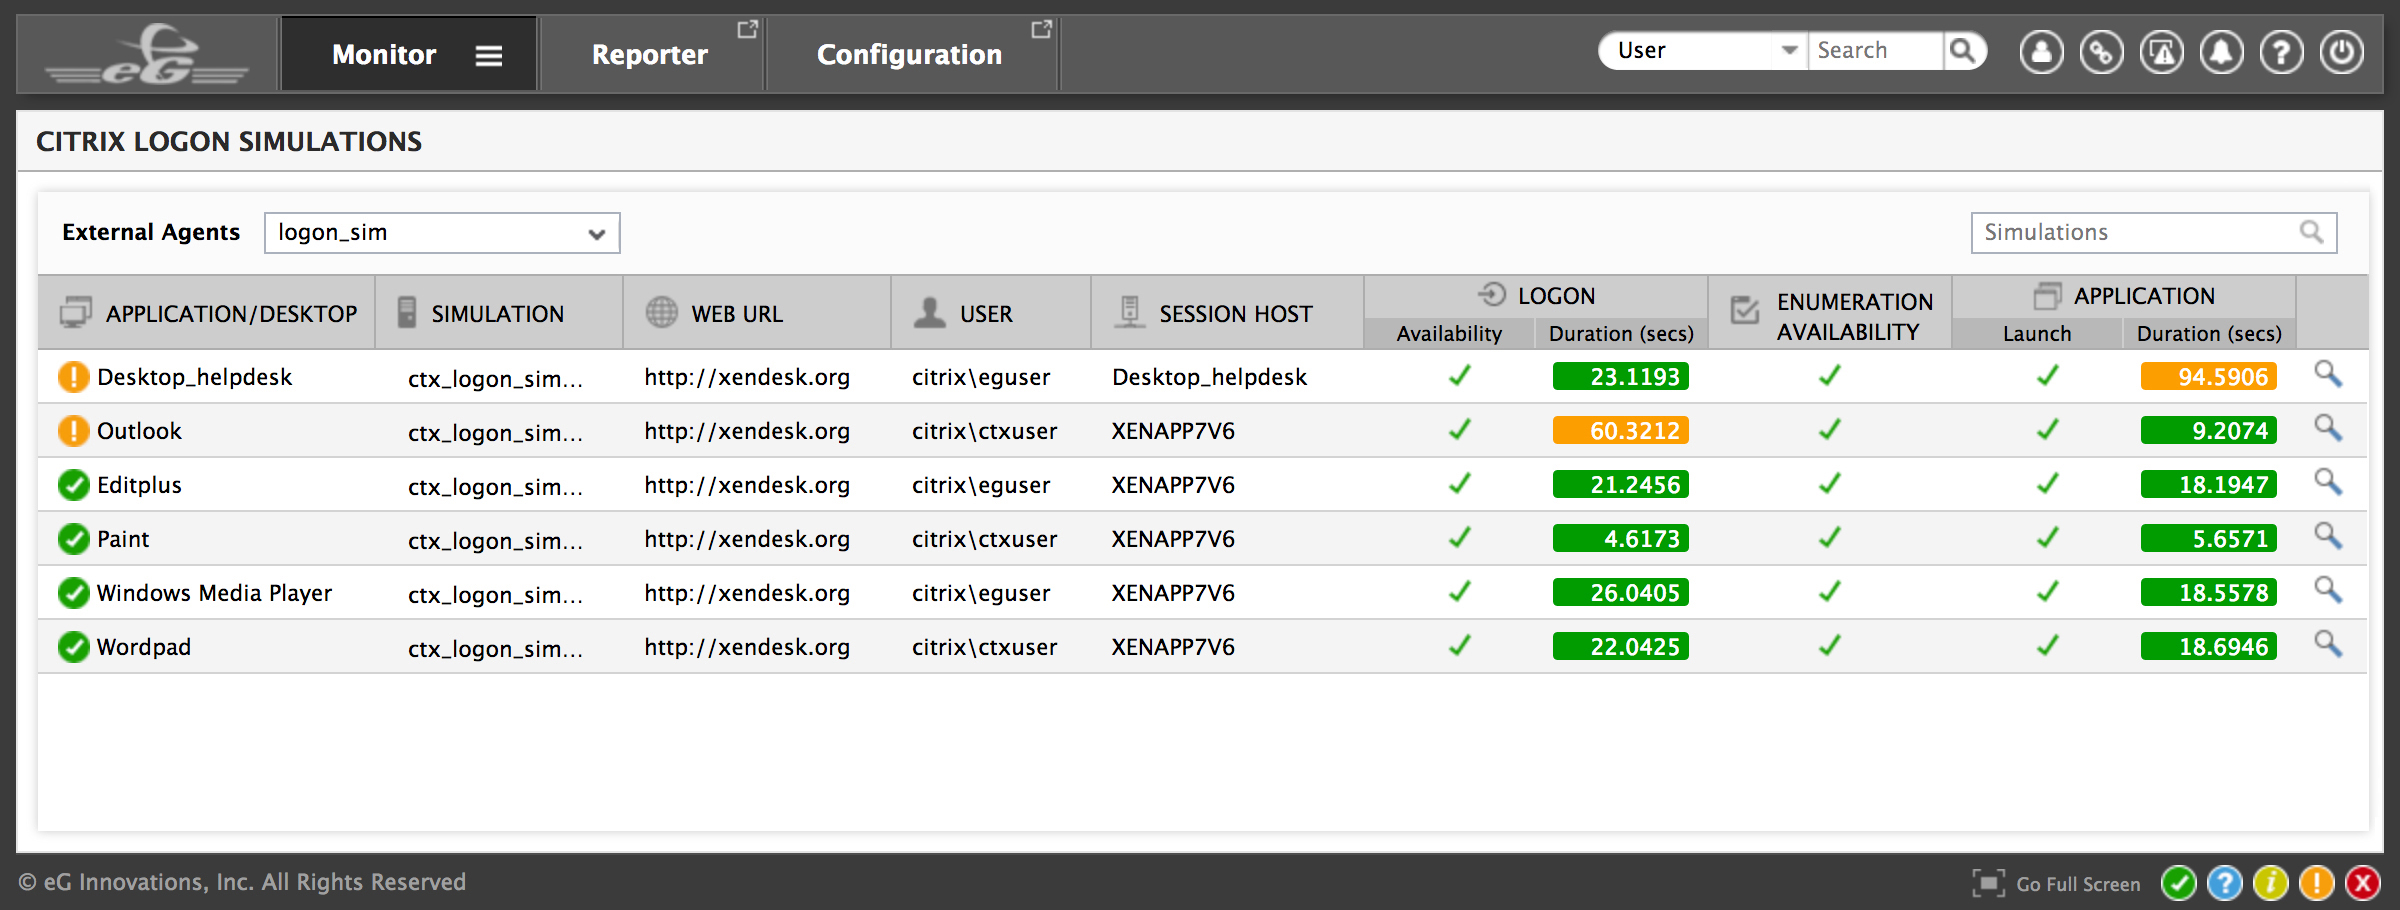Open details magnifier for Paint row

coord(2328,536)
